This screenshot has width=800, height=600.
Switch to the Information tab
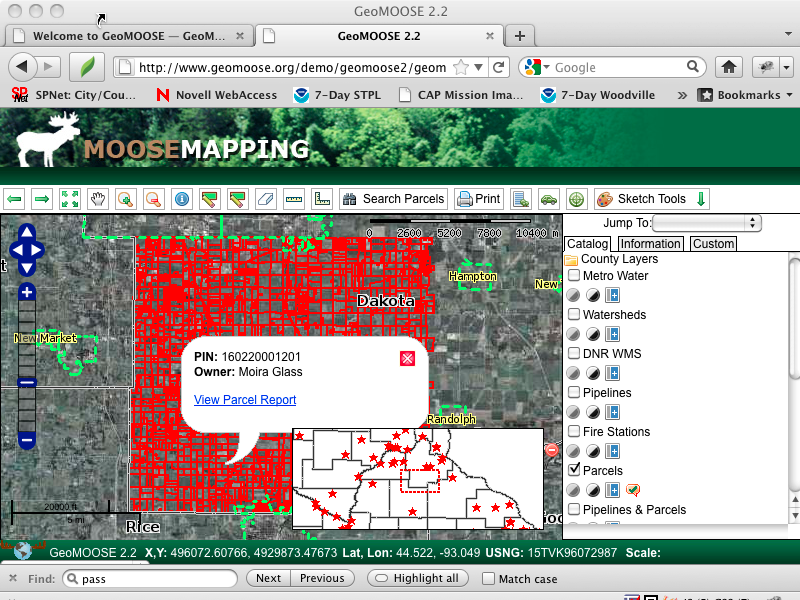tap(651, 244)
